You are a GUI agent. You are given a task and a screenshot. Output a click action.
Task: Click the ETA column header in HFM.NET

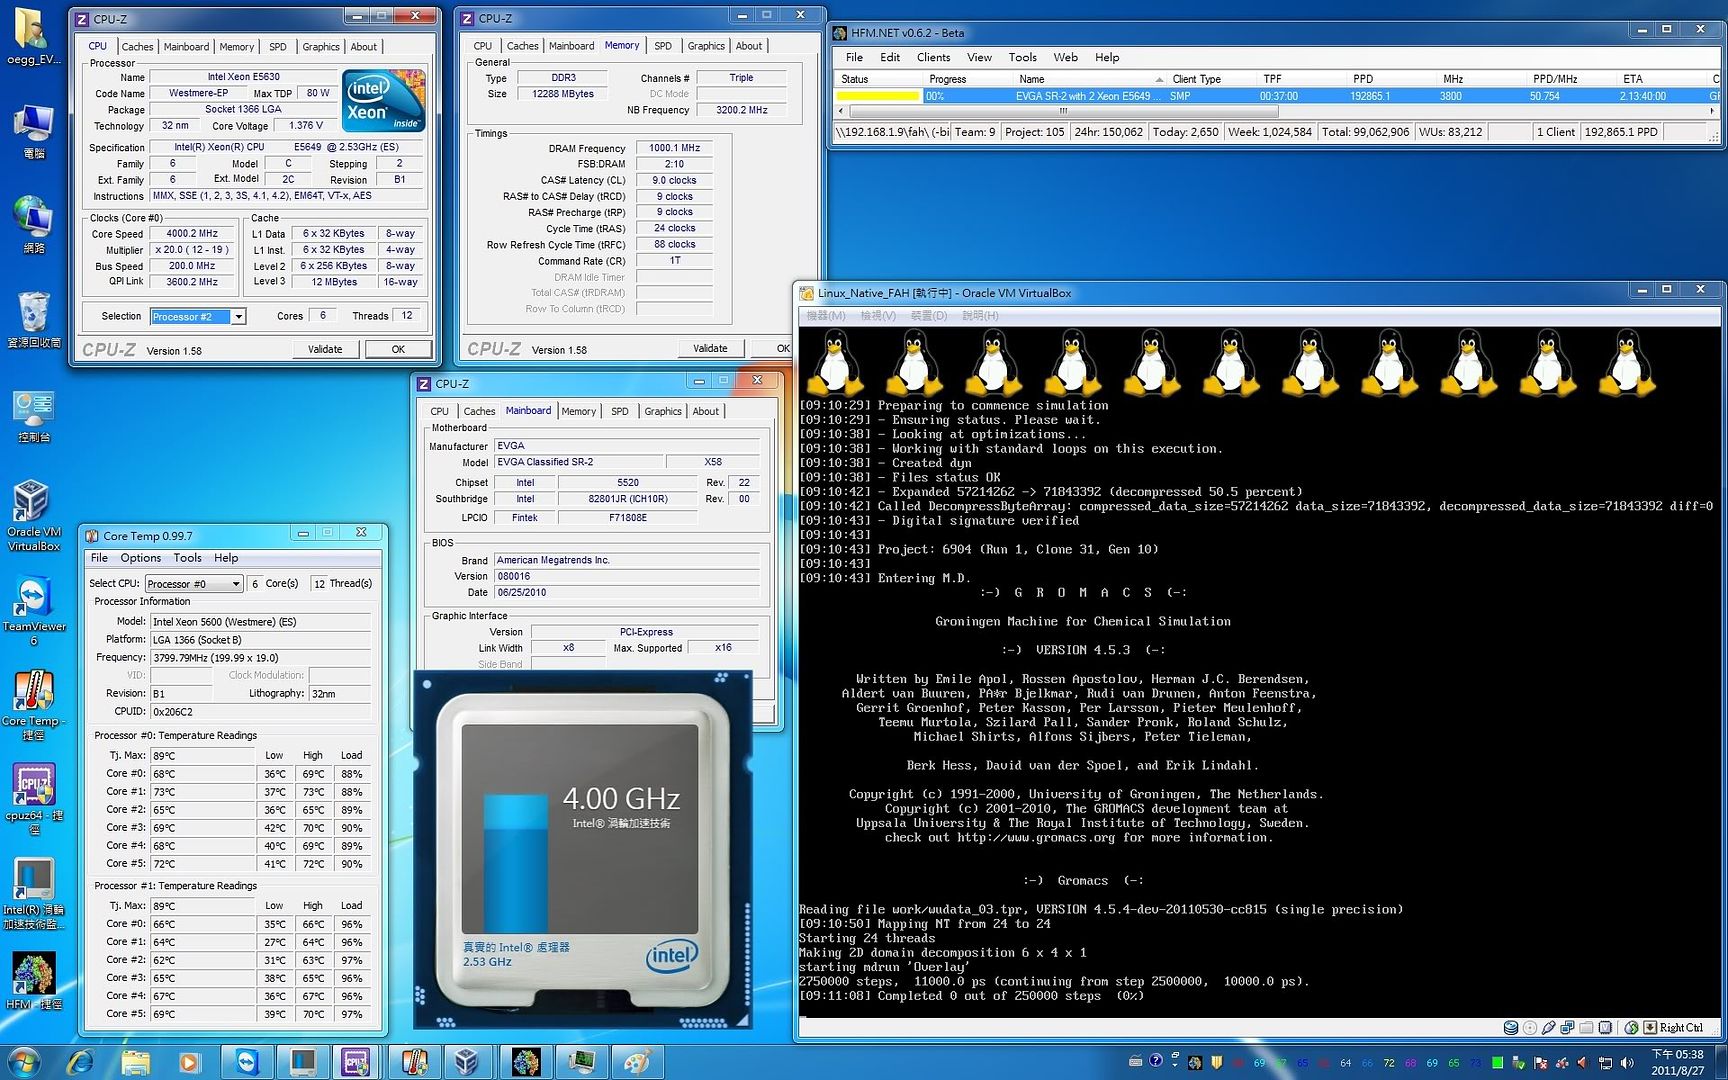click(x=1661, y=79)
